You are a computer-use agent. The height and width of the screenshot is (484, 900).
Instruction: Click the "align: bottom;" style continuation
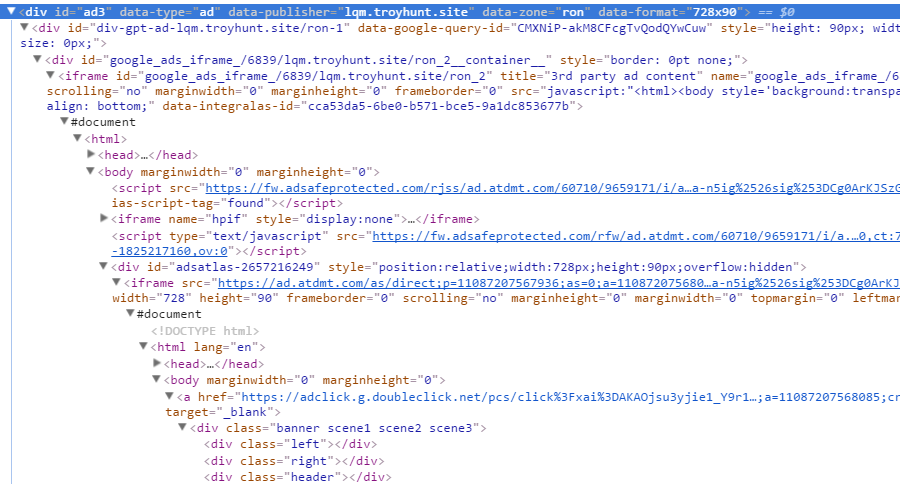(x=97, y=106)
